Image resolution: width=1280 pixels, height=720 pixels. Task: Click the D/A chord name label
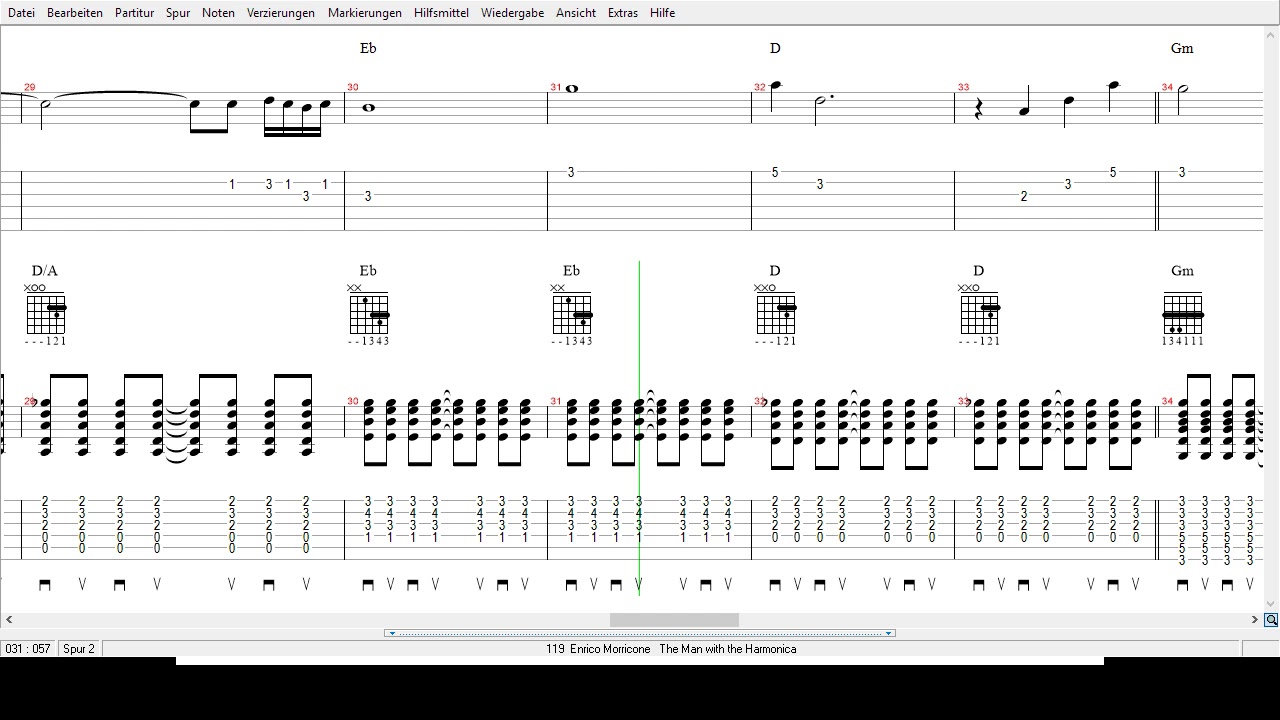(45, 271)
